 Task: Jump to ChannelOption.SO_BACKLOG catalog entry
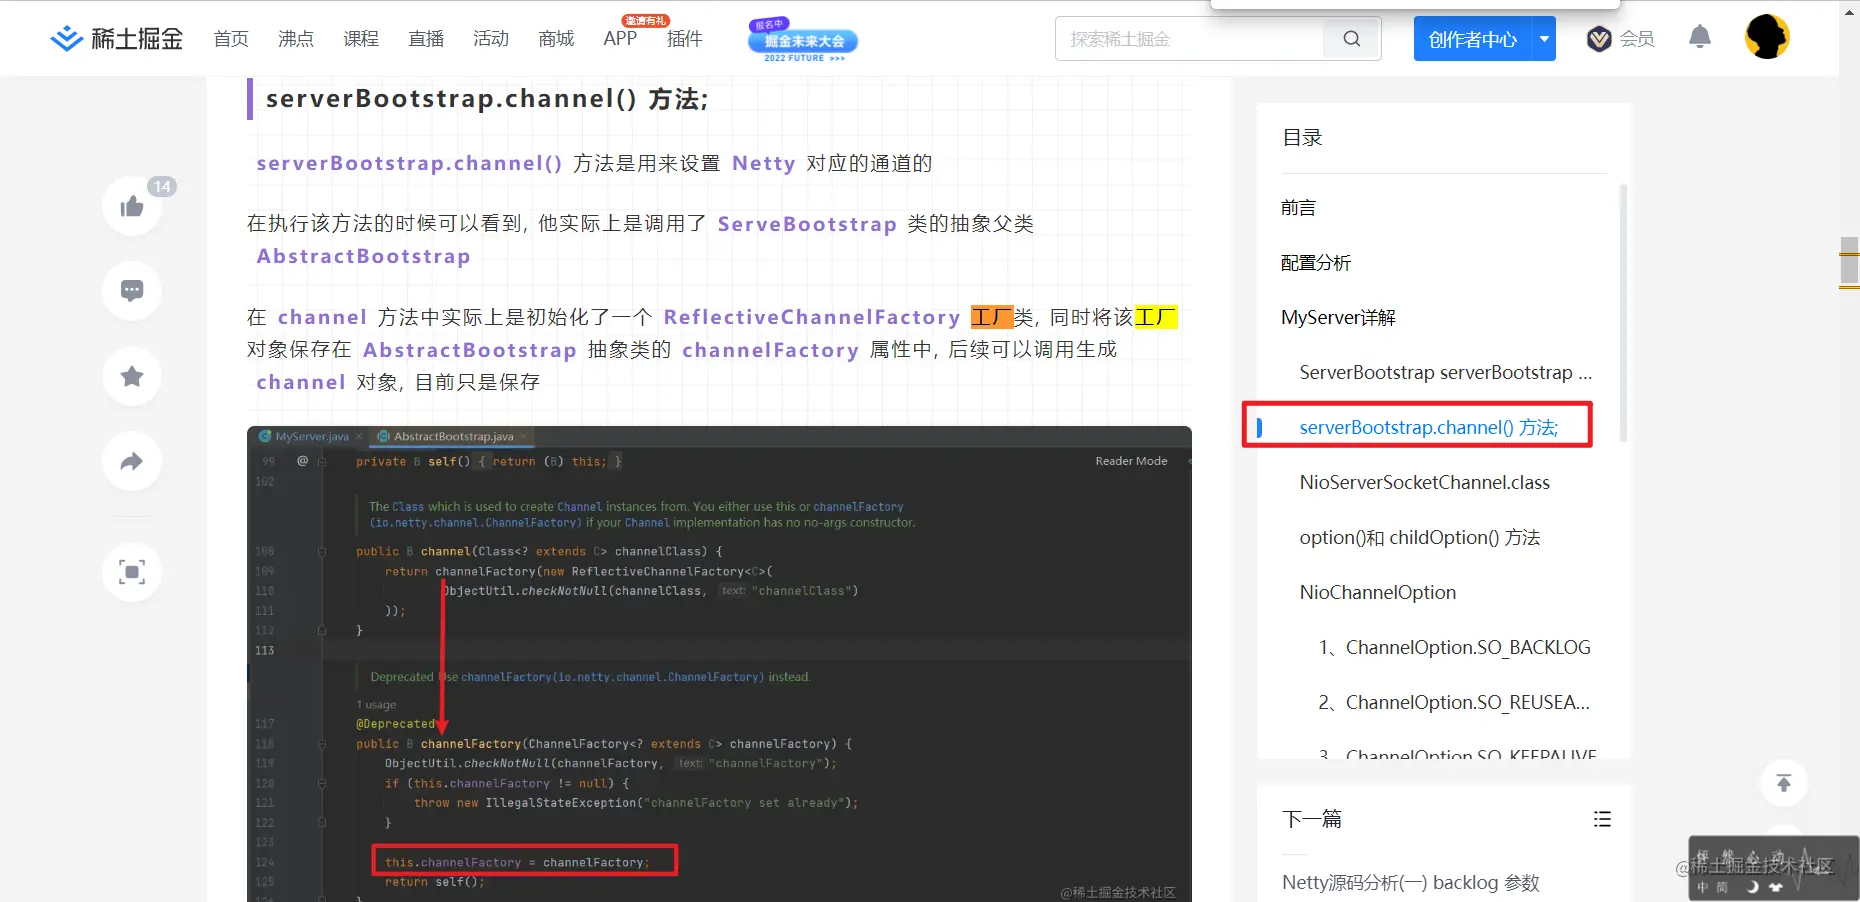tap(1454, 647)
